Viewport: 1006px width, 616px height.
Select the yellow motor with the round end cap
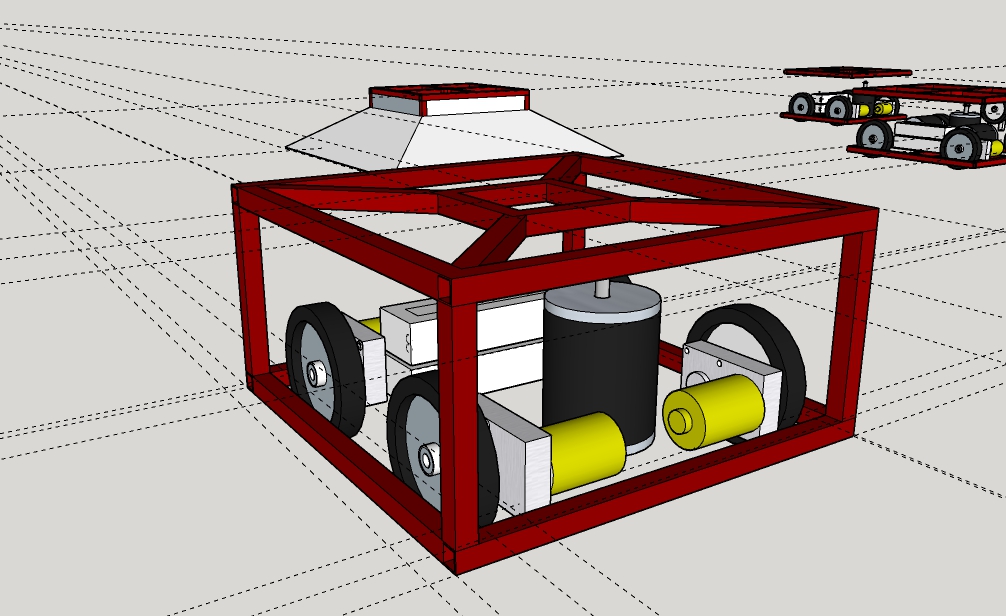(x=712, y=411)
